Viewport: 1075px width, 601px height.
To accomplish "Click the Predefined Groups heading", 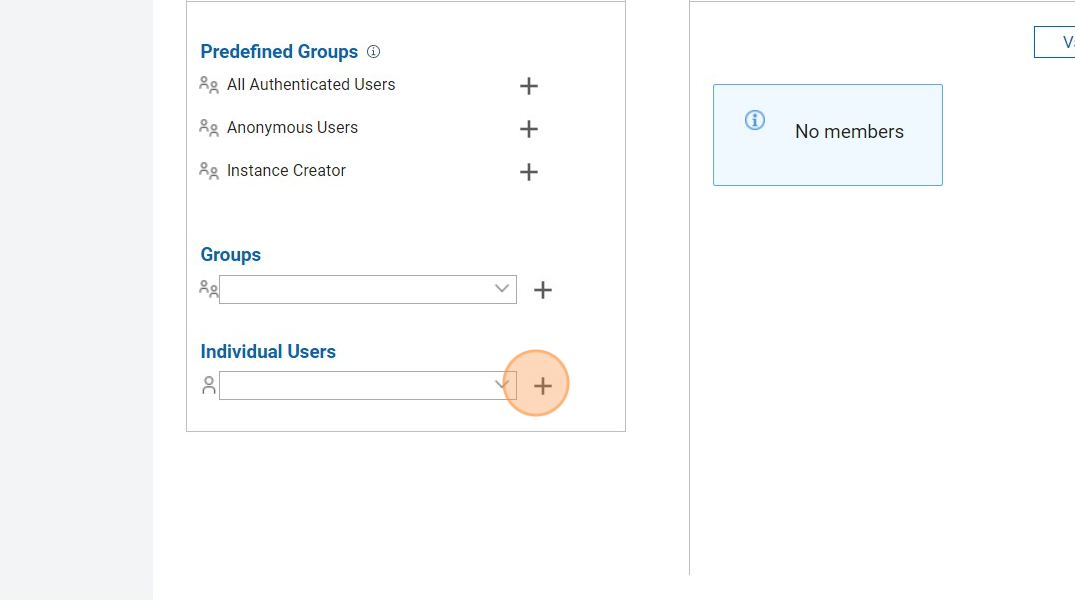I will 279,52.
